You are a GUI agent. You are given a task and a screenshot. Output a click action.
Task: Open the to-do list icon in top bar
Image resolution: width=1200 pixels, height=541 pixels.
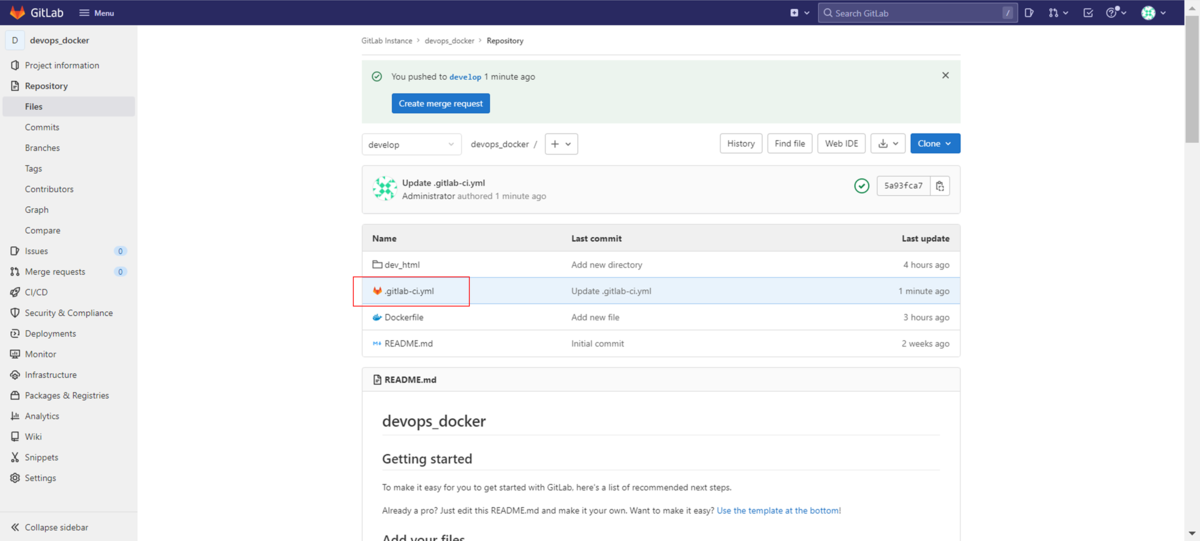tap(1088, 13)
